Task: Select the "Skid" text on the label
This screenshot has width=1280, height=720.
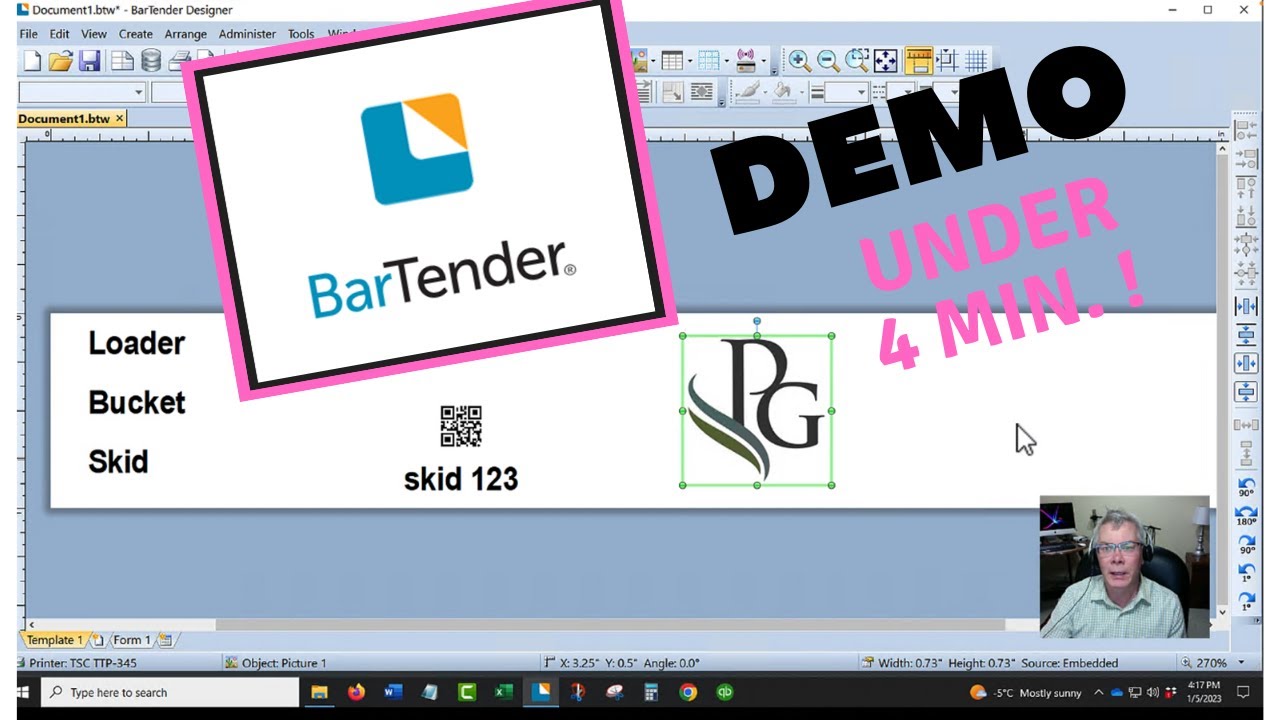Action: coord(118,461)
